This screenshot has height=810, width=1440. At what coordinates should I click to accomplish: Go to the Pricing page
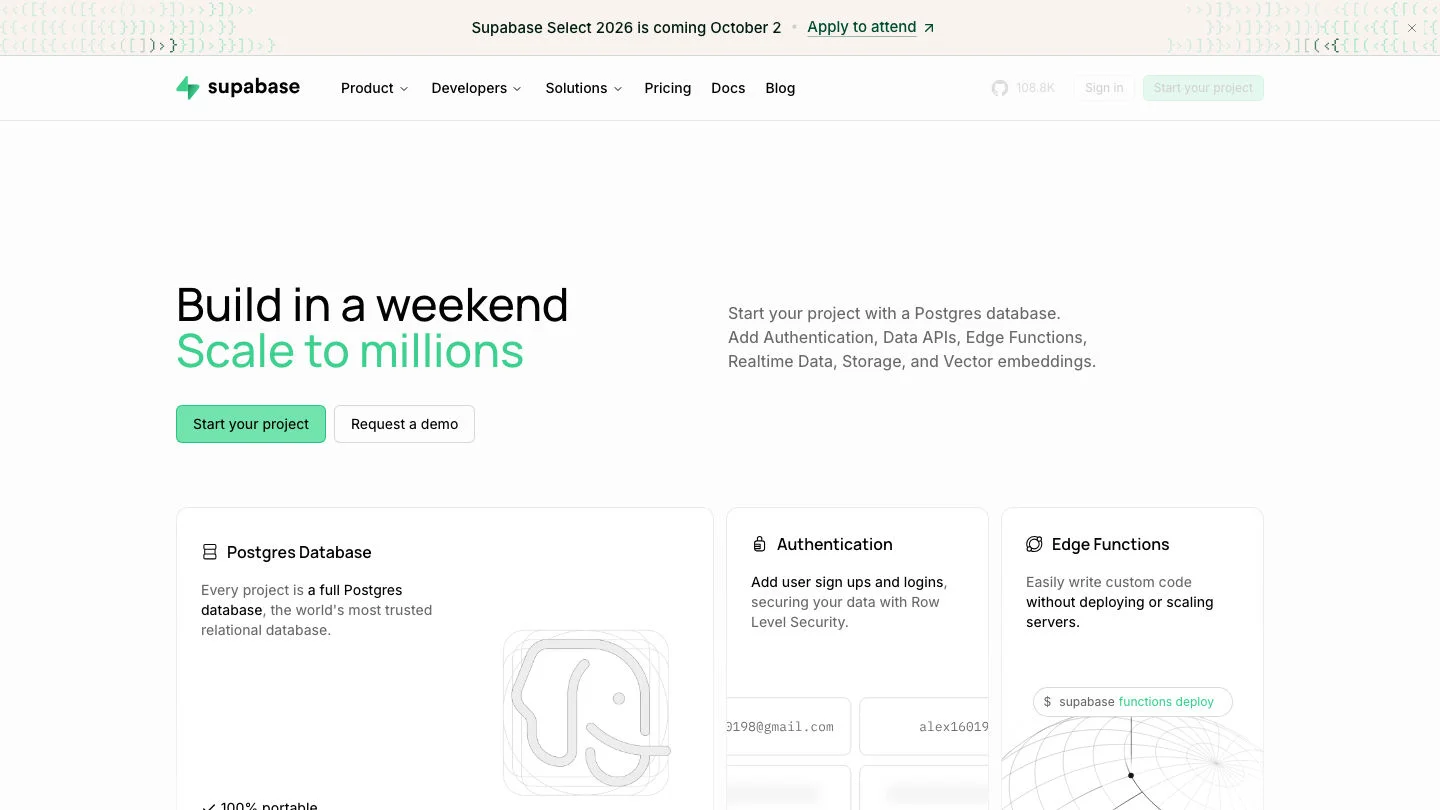tap(668, 88)
